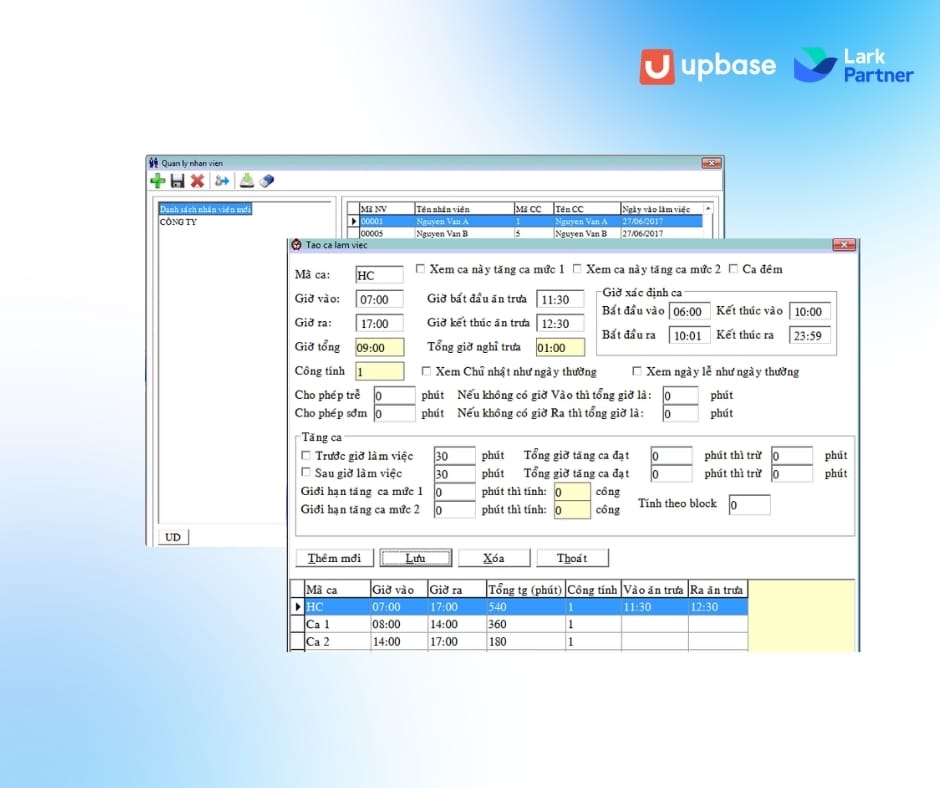
Task: Toggle 'Xem Chủ nhật như ngày thường'
Action: (x=426, y=371)
